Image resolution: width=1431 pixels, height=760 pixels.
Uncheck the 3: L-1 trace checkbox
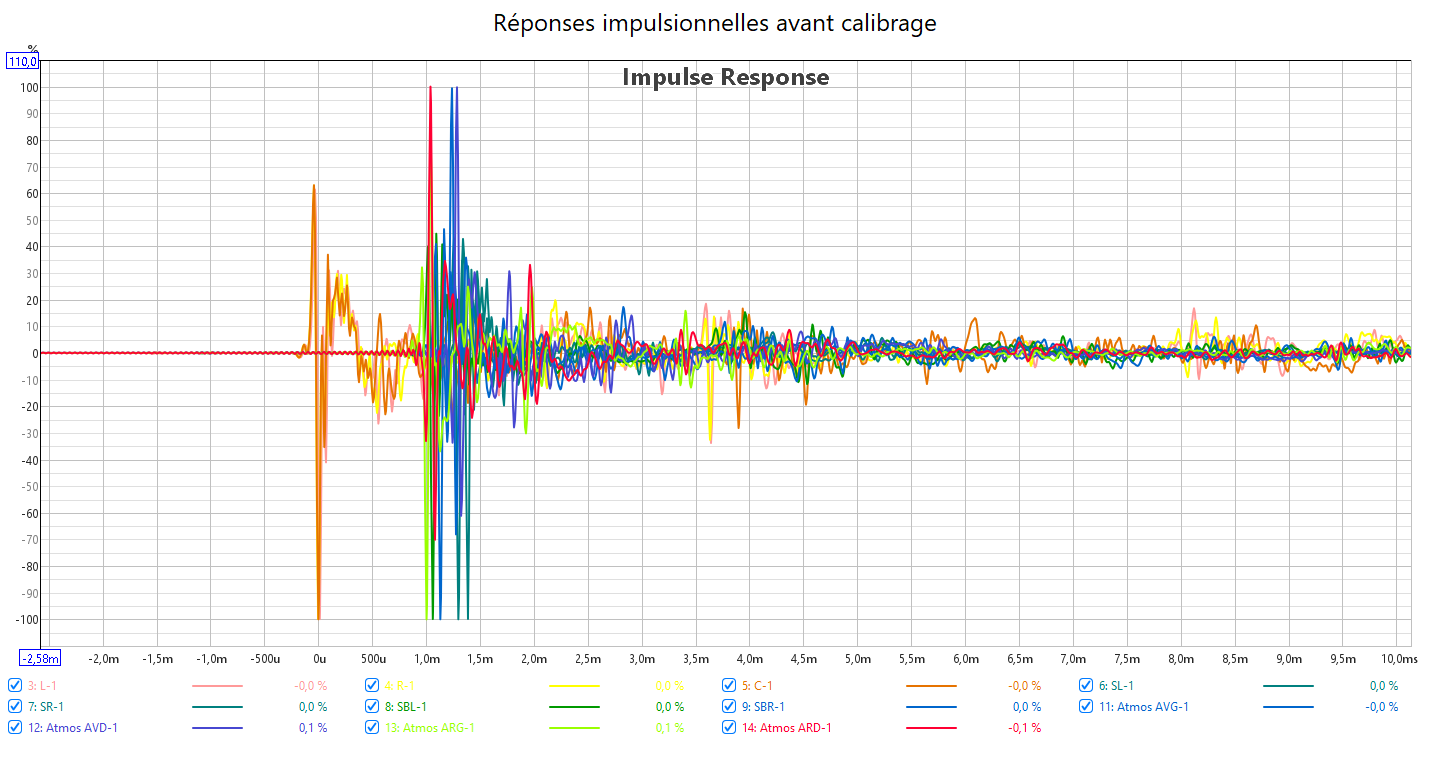(15, 686)
